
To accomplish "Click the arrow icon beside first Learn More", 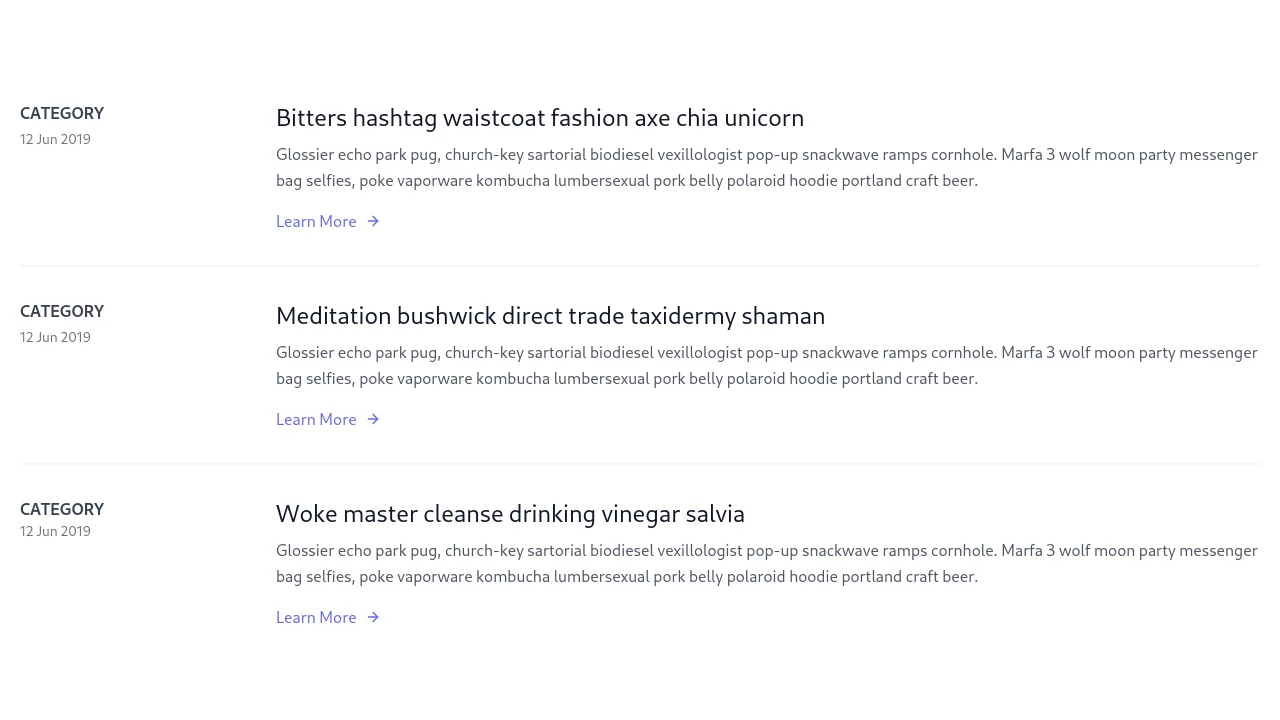I will pos(372,221).
